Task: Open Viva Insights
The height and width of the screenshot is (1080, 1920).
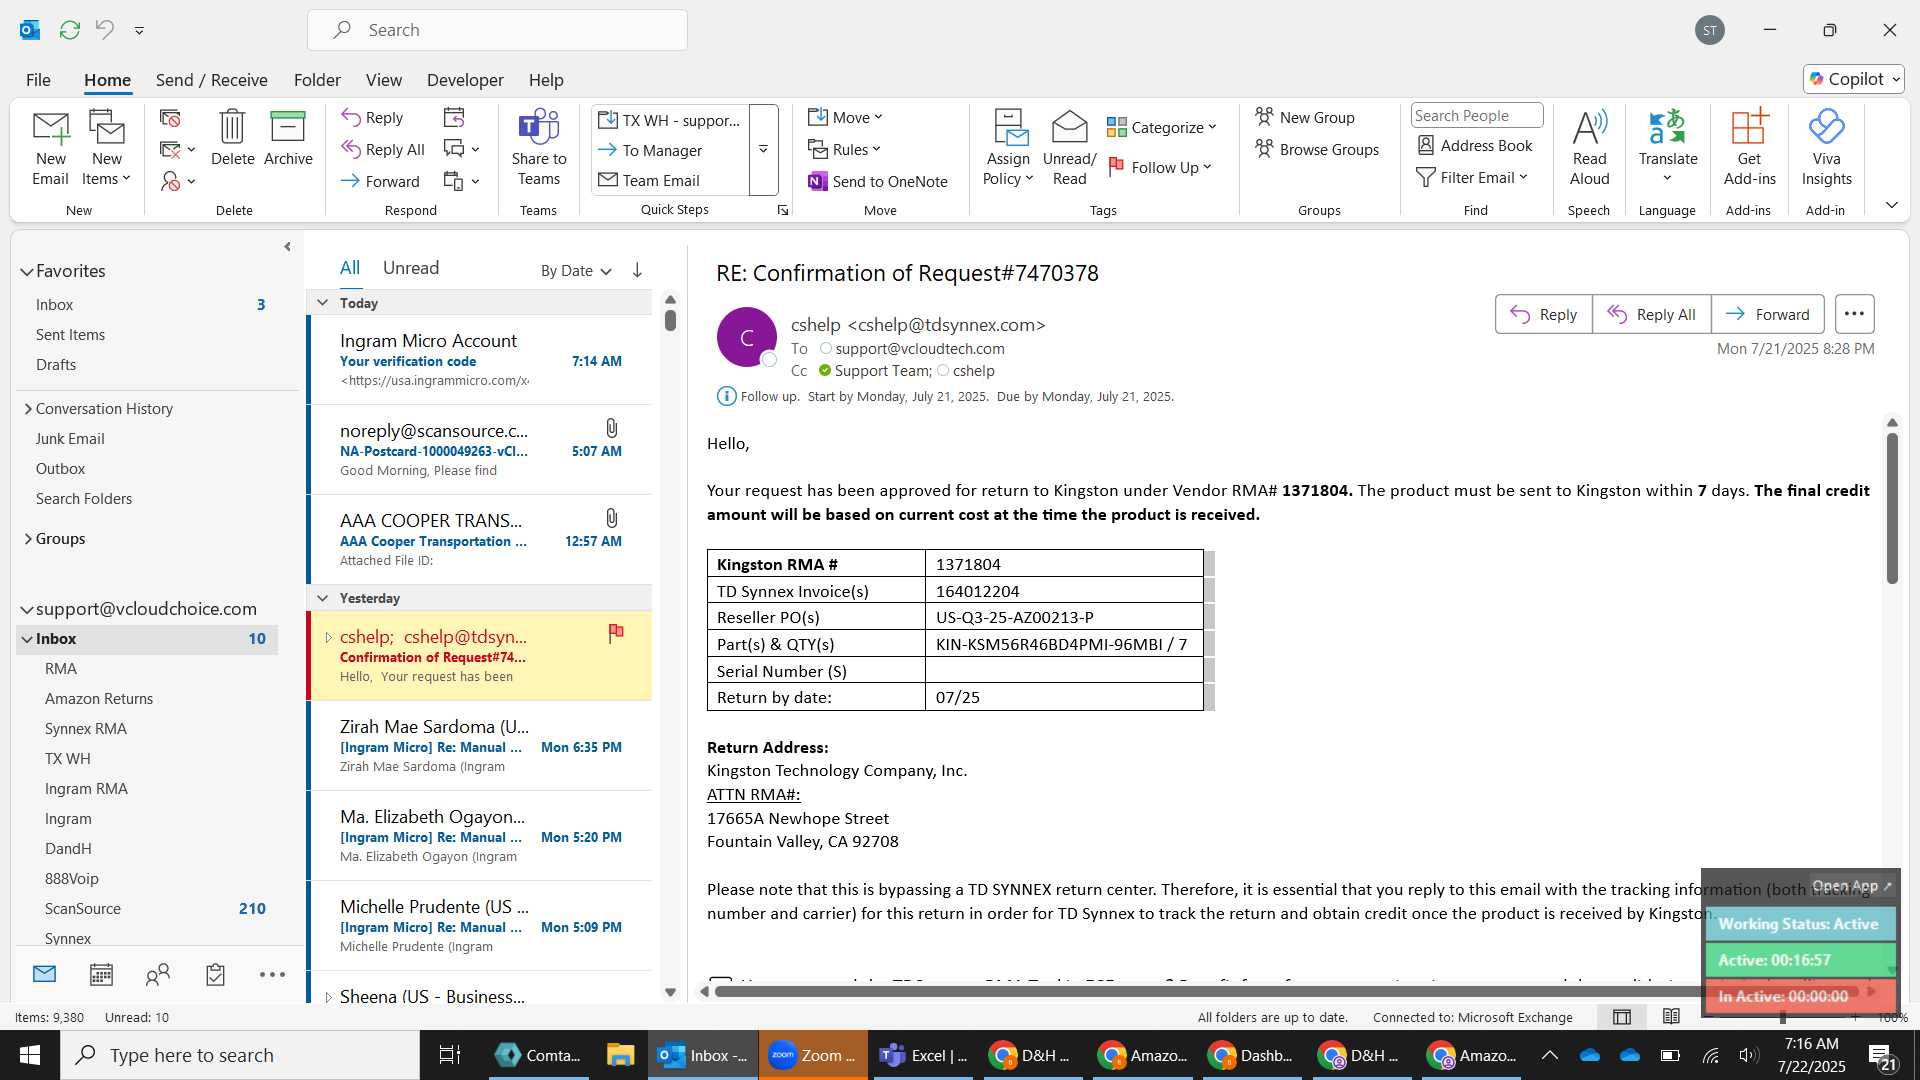Action: click(x=1826, y=148)
